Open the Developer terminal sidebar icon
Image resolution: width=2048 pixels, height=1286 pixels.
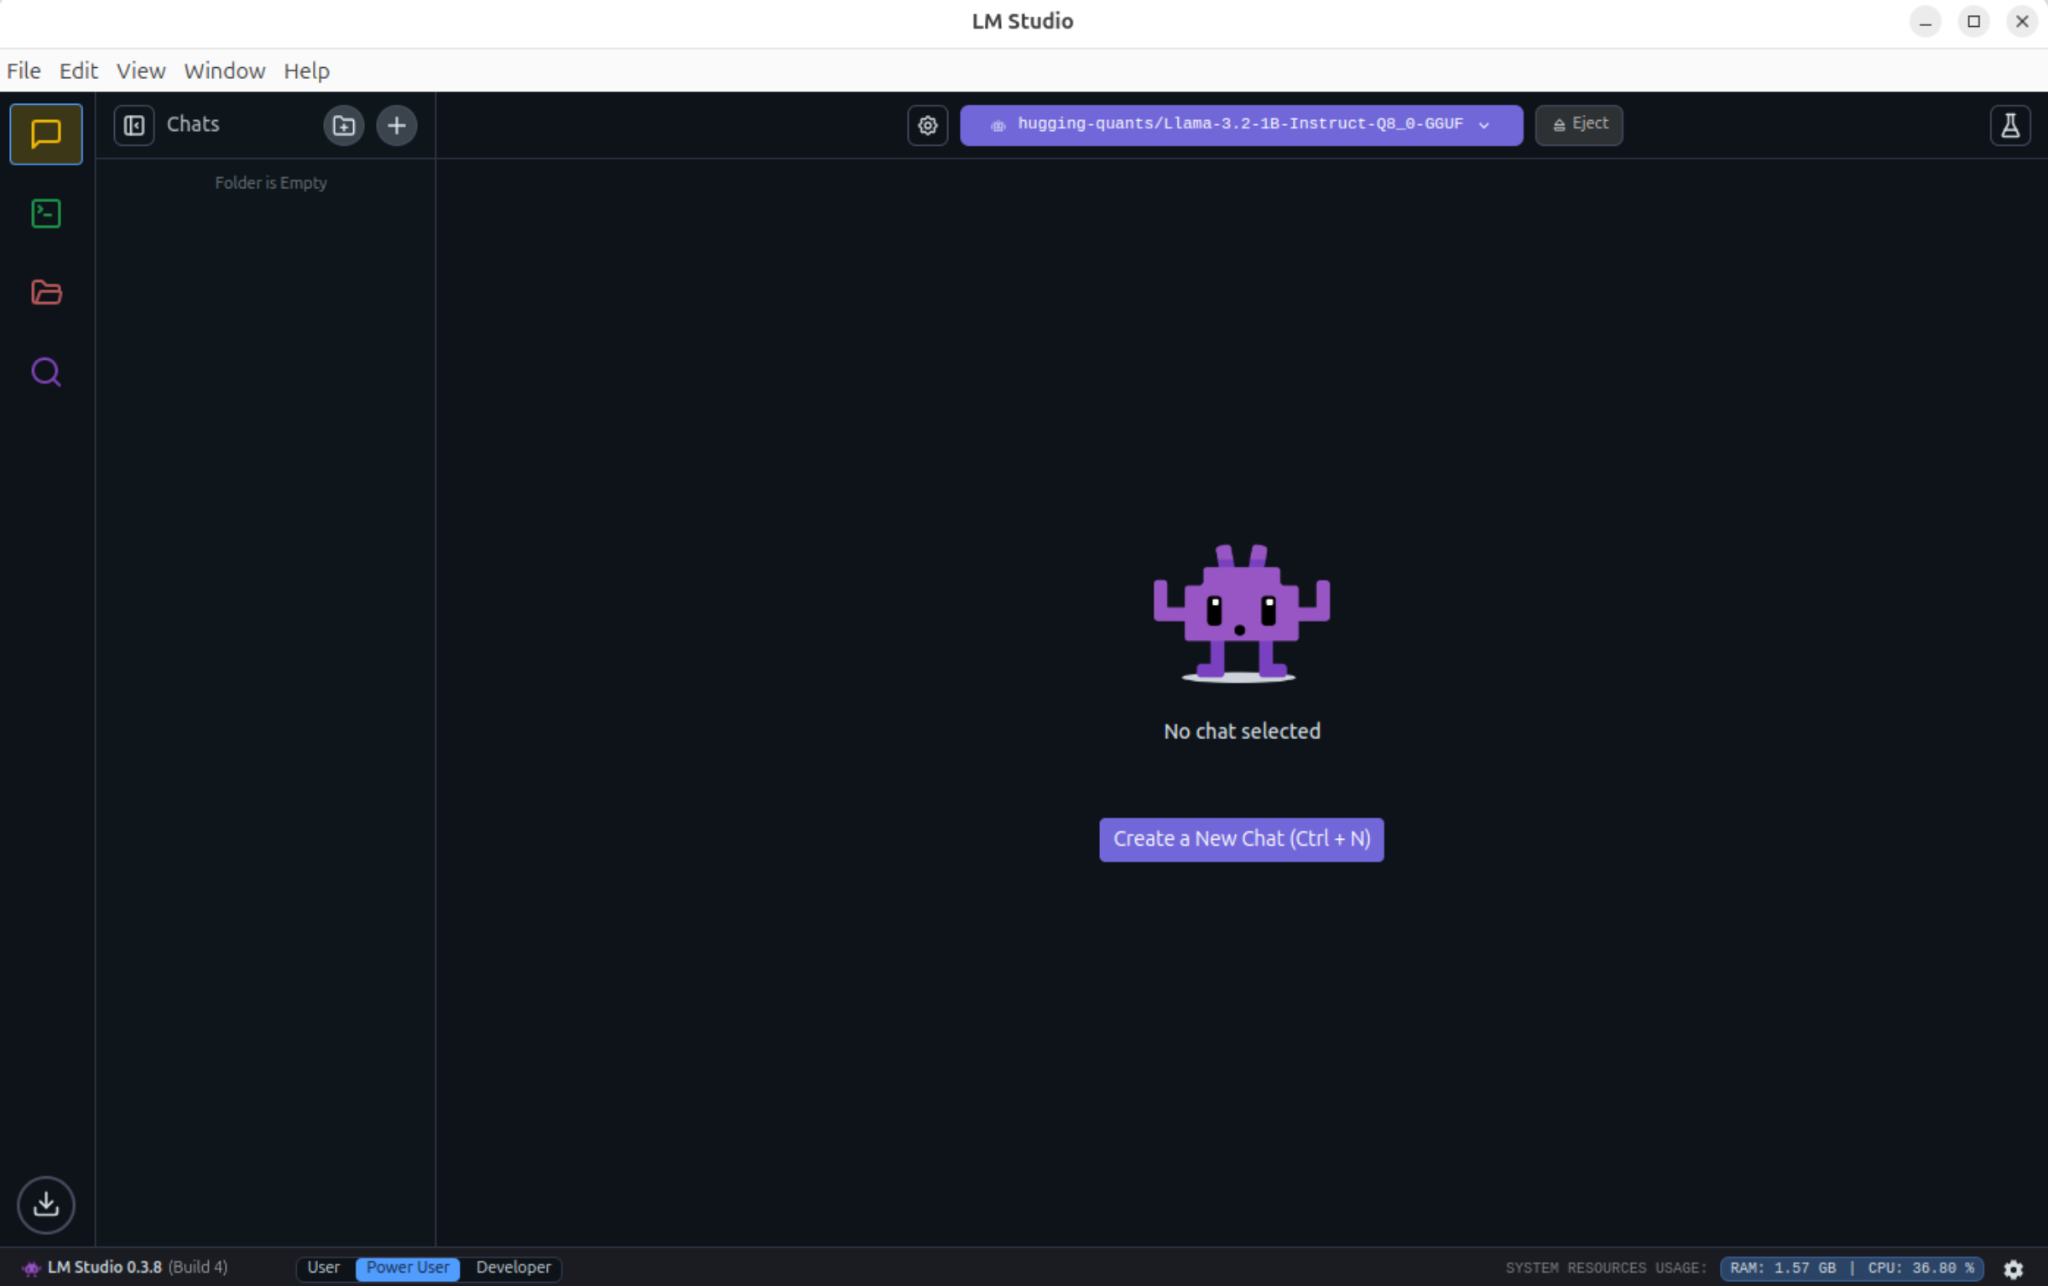point(46,213)
